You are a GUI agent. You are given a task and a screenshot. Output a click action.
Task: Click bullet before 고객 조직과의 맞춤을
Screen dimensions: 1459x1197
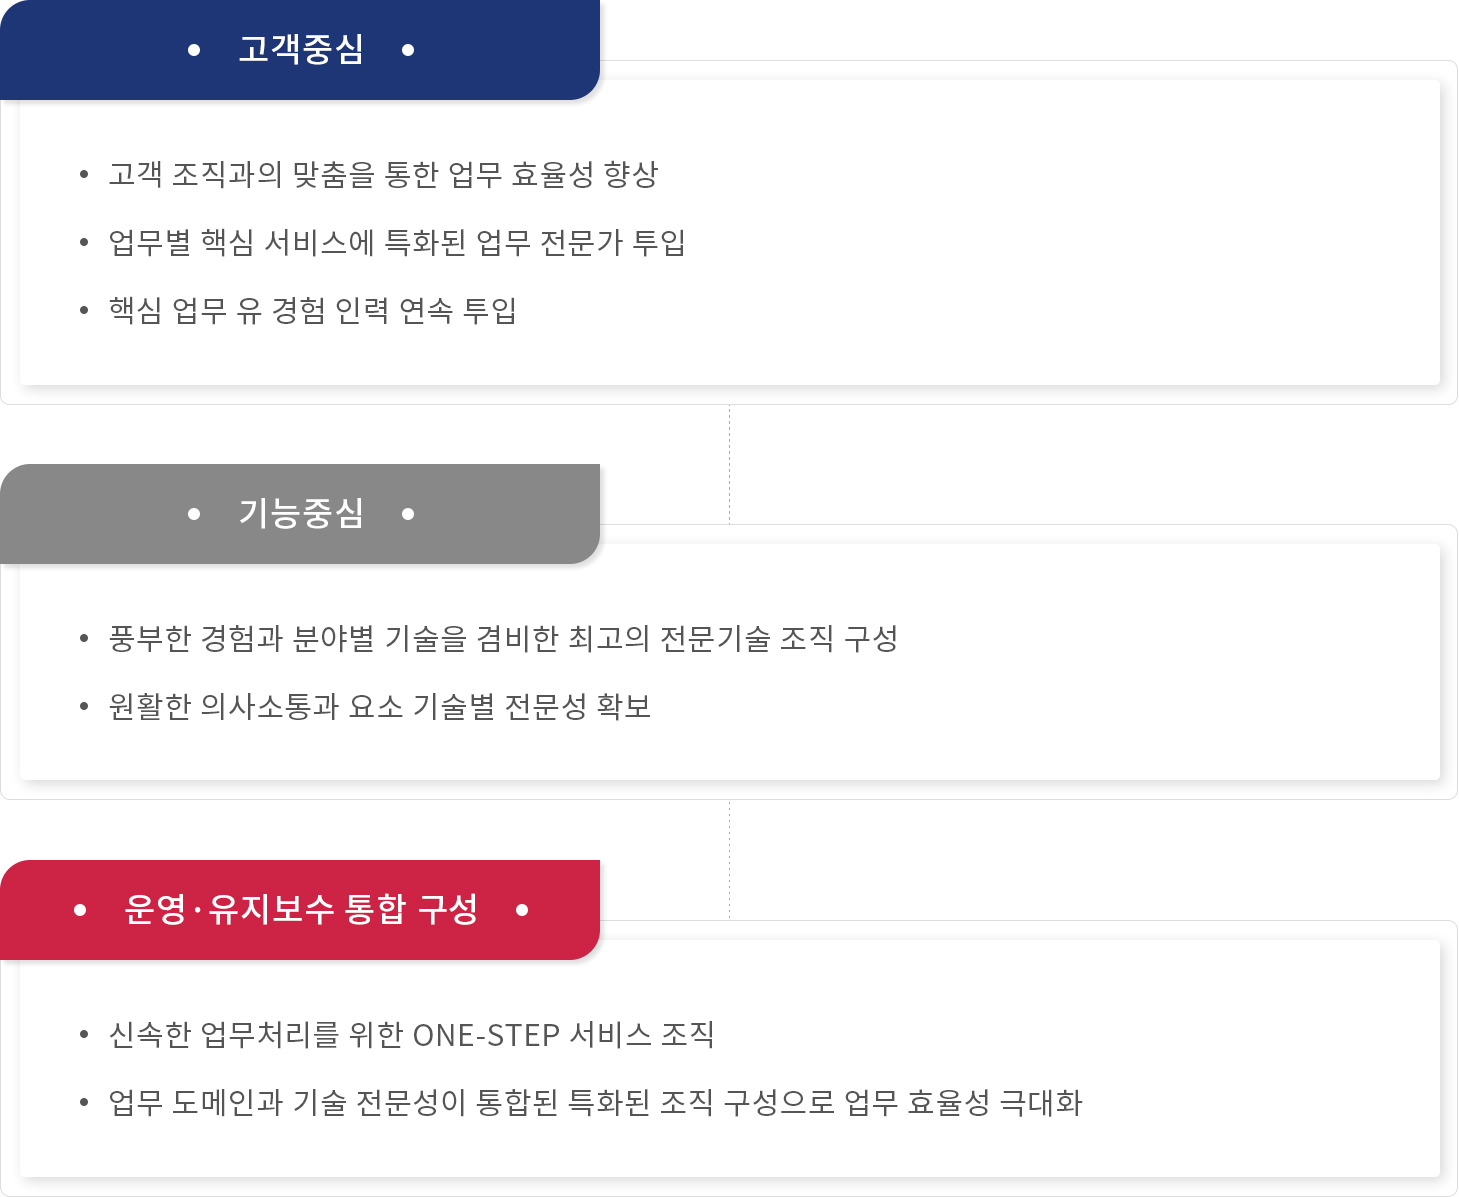[84, 175]
